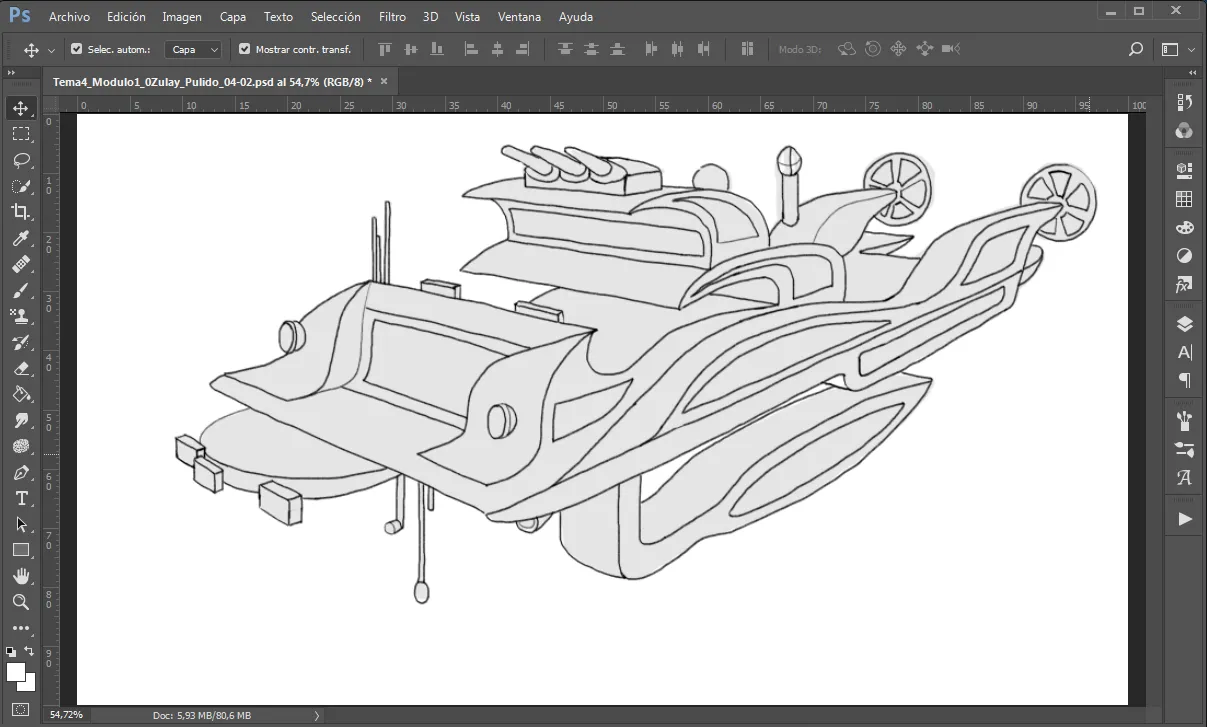Screen dimensions: 1207x727
Task: Close the Tema4_Modulo1 document tab
Action: click(x=384, y=81)
